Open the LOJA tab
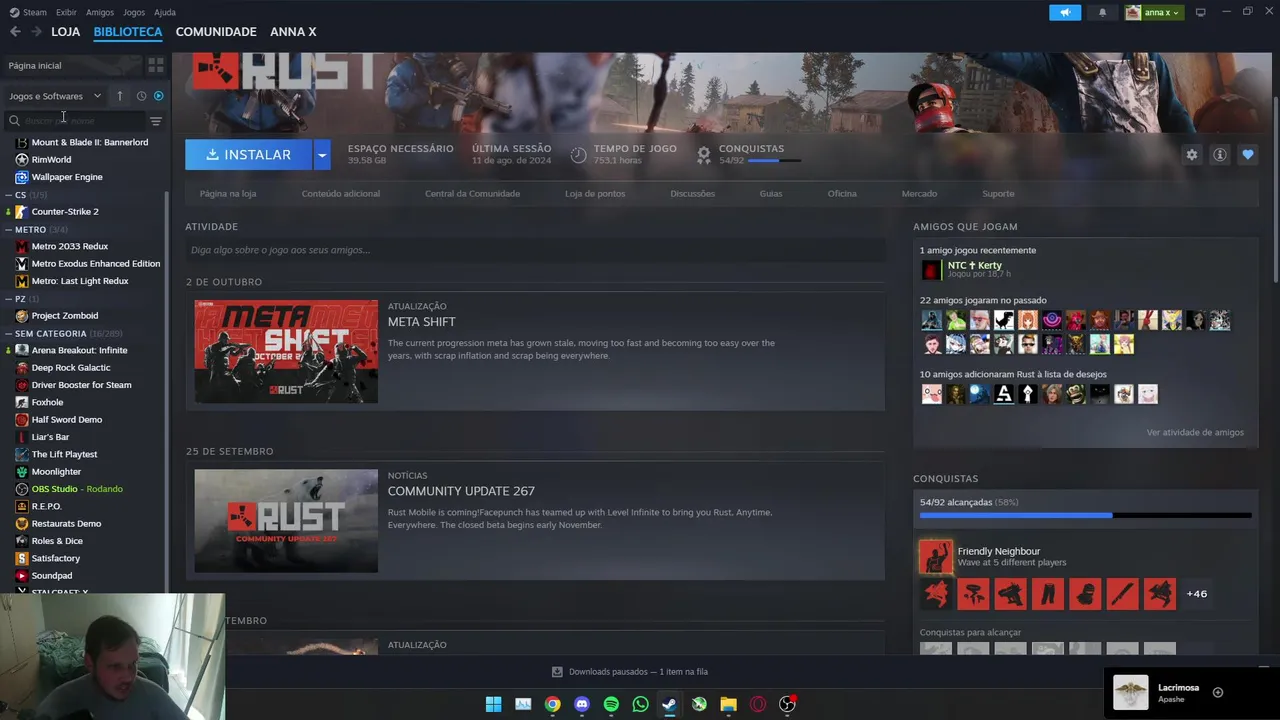The image size is (1280, 720). pos(65,32)
